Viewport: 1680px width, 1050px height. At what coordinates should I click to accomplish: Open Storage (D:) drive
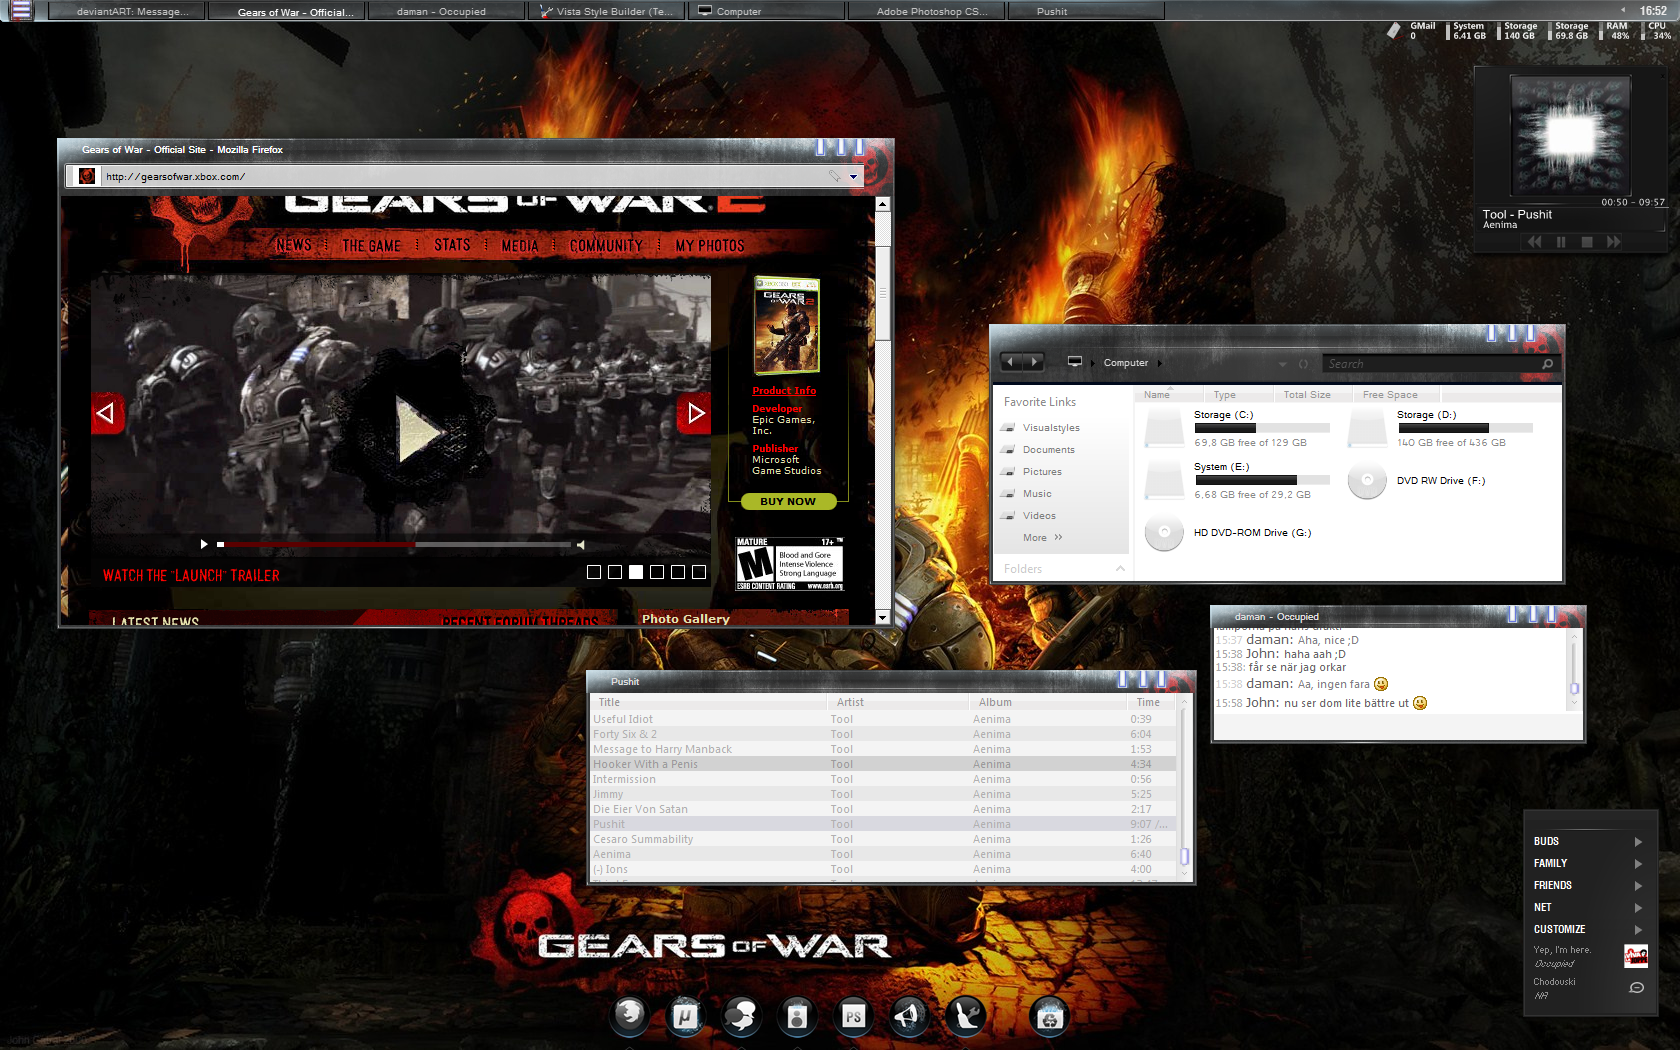pos(1441,428)
